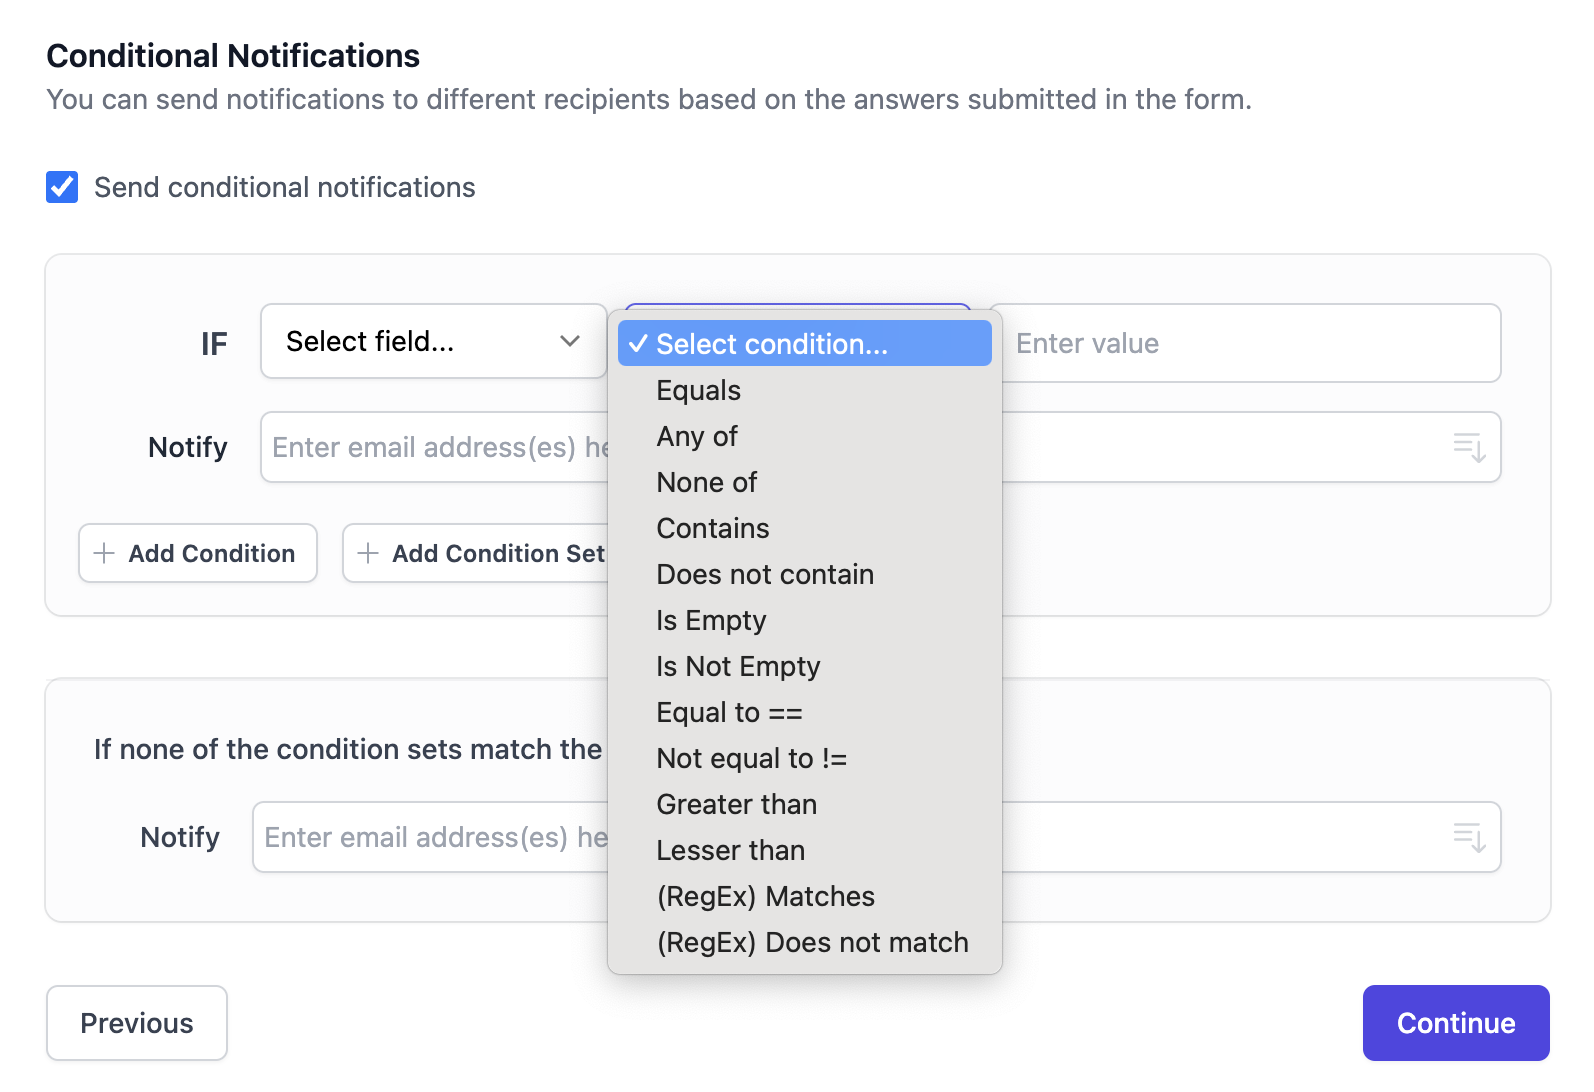1594x1092 pixels.
Task: Open the Select field dropdown
Action: [x=433, y=342]
